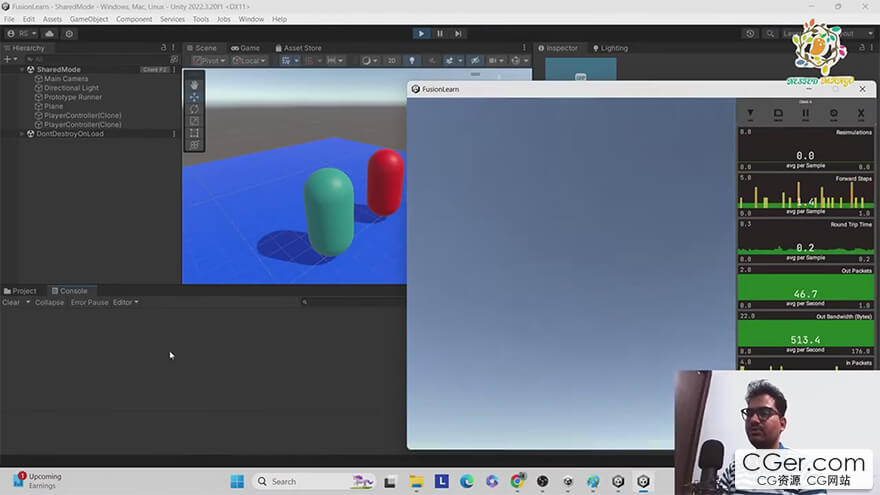880x495 pixels.
Task: Open the GameObject menu
Action: [89, 19]
